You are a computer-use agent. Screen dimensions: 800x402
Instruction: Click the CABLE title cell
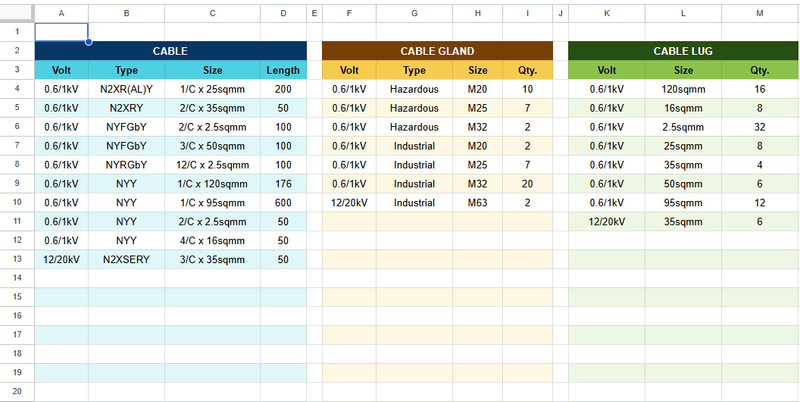pyautogui.click(x=170, y=51)
